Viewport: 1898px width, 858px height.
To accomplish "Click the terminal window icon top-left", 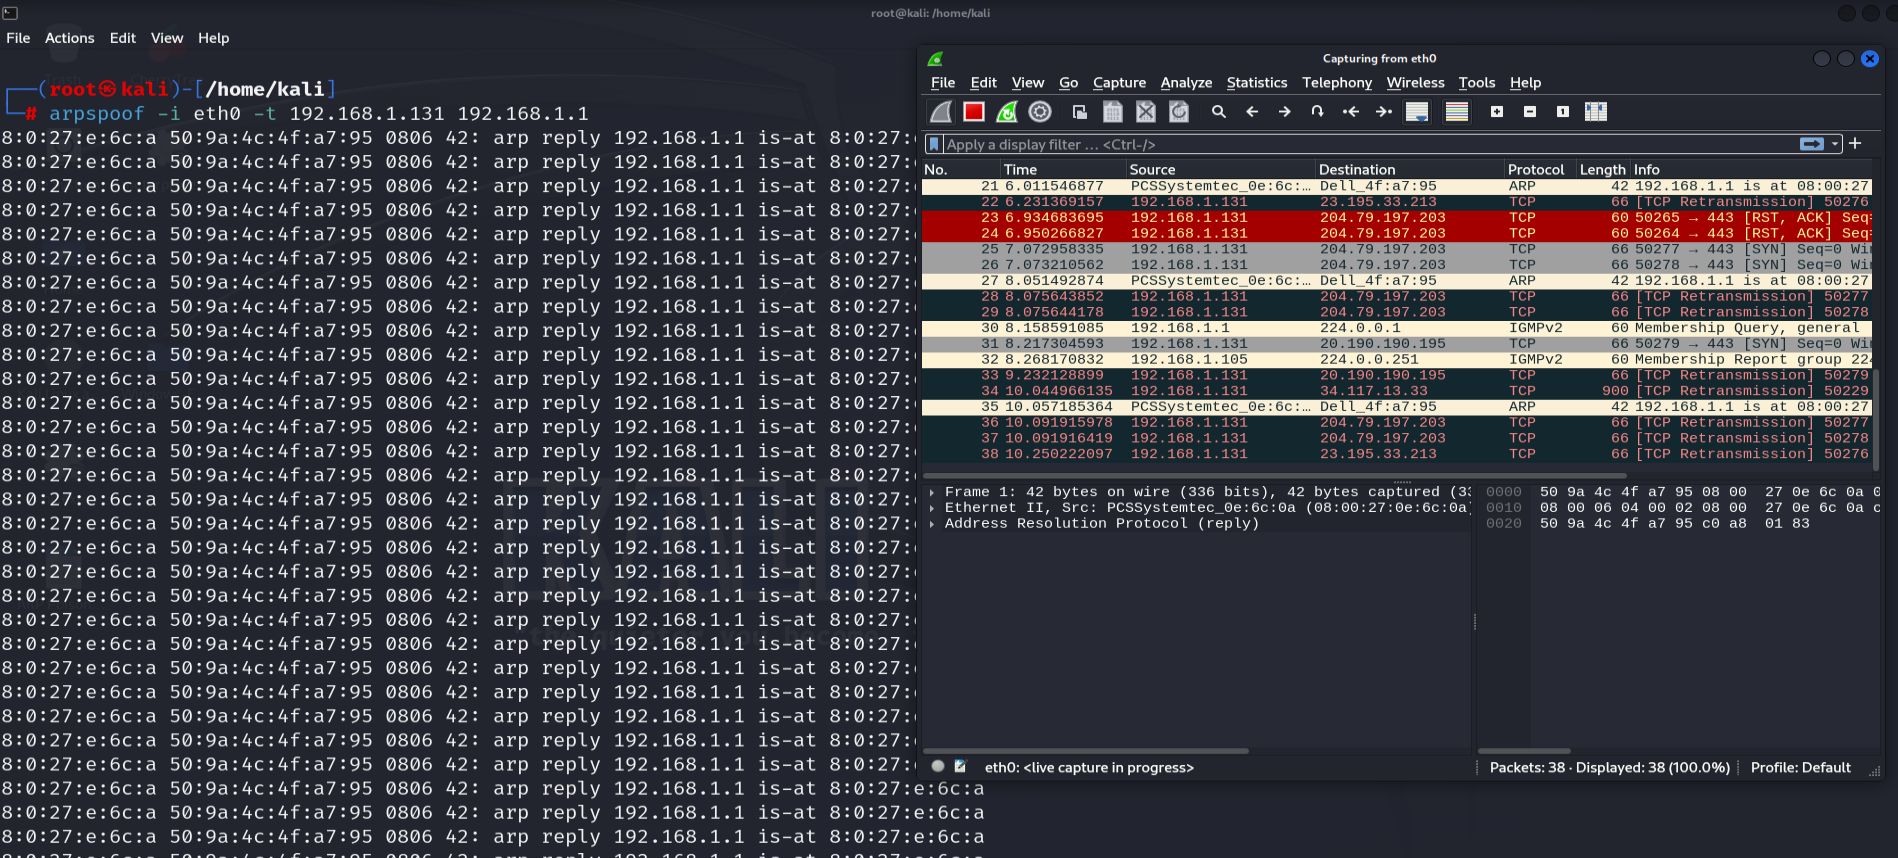I will 10,13.
